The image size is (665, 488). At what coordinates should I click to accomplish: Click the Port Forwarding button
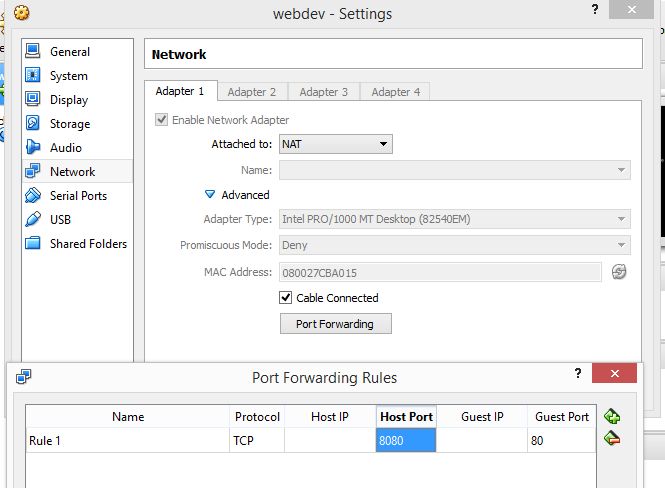click(335, 324)
